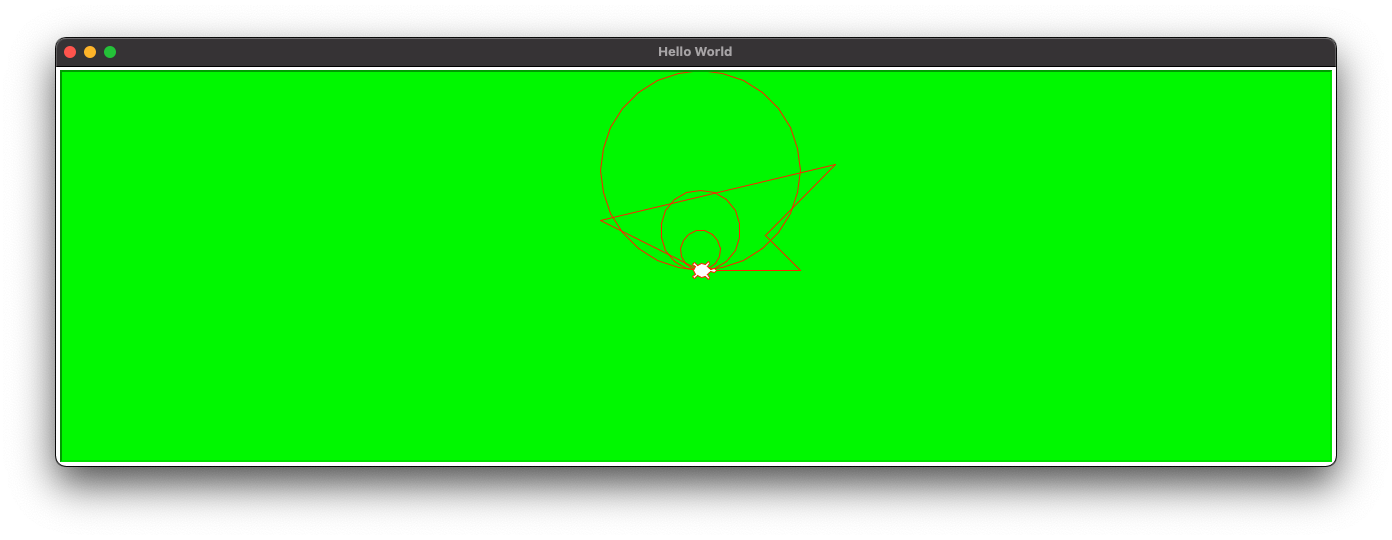This screenshot has height=540, width=1392.
Task: Click the far-left pointed tip of the polygon
Action: click(x=601, y=221)
